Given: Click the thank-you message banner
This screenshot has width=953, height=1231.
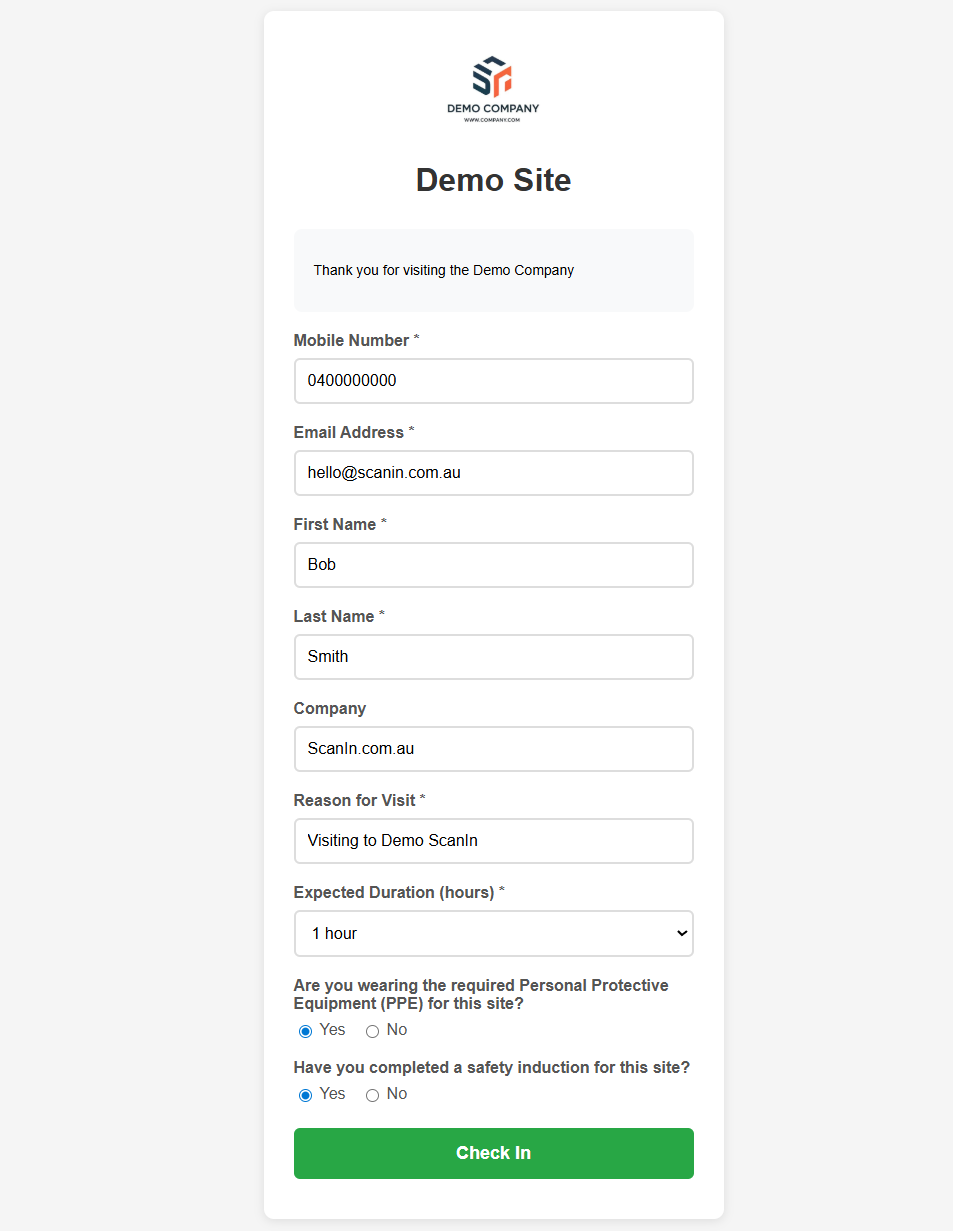Looking at the screenshot, I should coord(493,270).
